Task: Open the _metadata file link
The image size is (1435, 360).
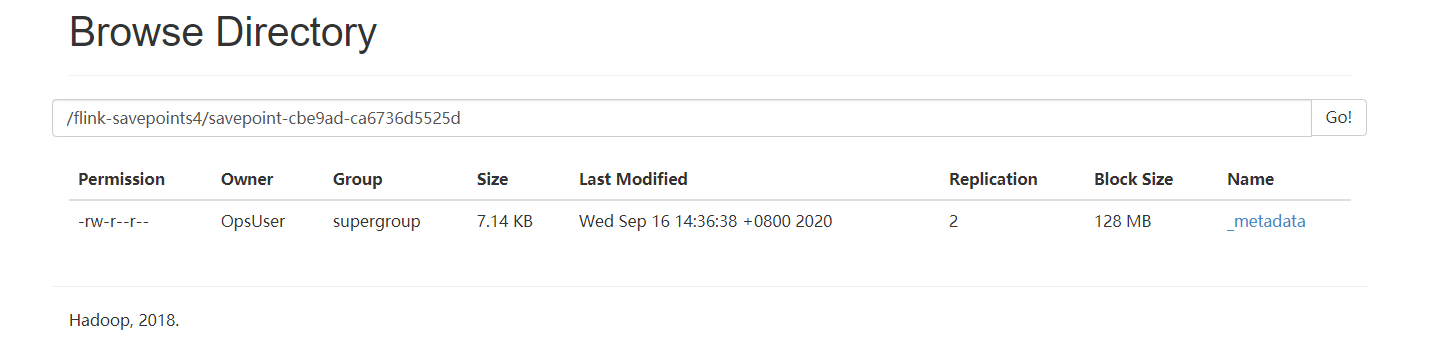Action: [x=1266, y=222]
